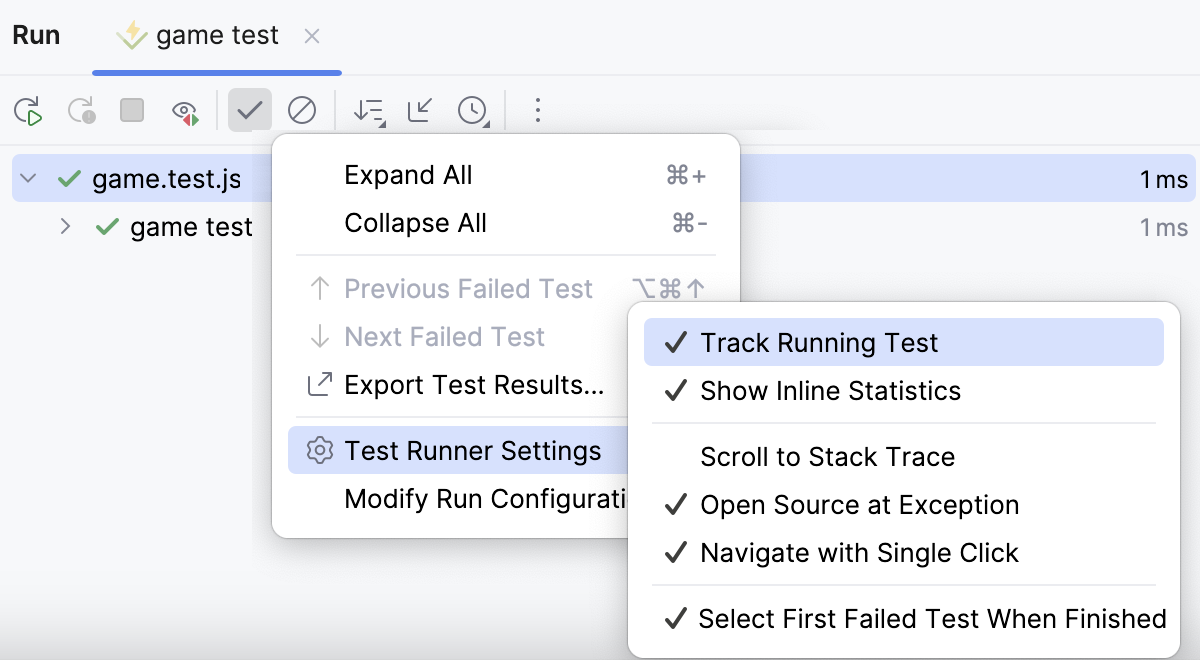Click Expand All in the menu
This screenshot has width=1200, height=660.
click(x=408, y=174)
